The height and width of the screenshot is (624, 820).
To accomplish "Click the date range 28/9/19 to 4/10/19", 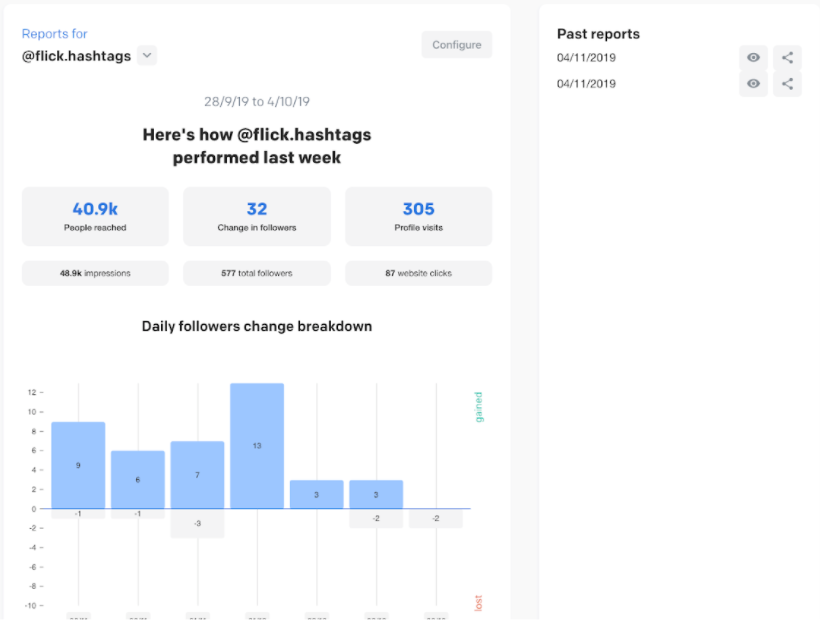I will click(257, 100).
